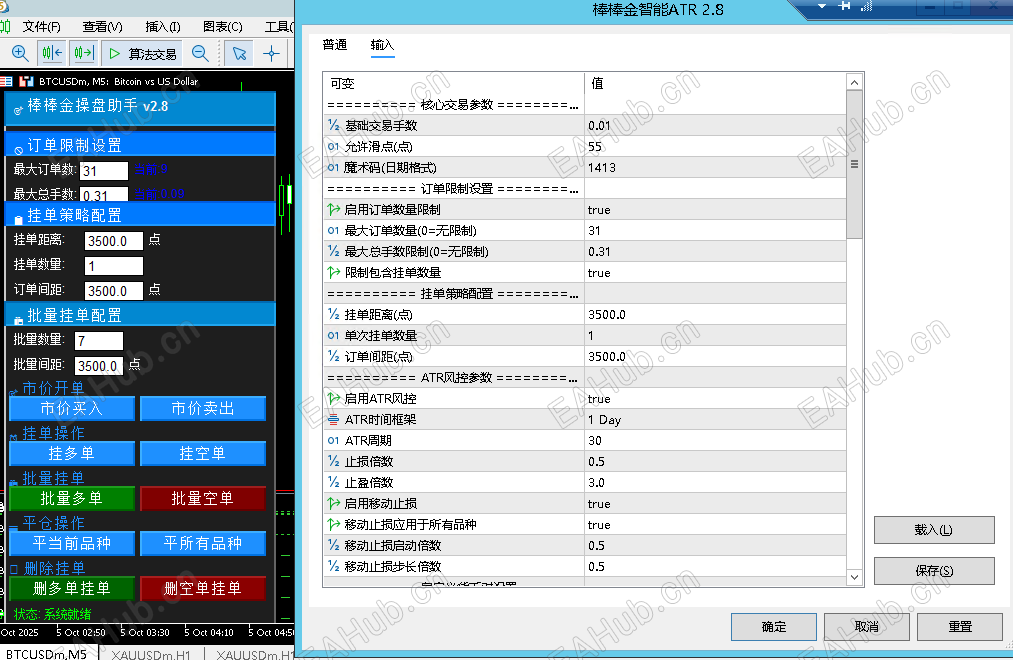Switch to the 普通 tab

[335, 45]
